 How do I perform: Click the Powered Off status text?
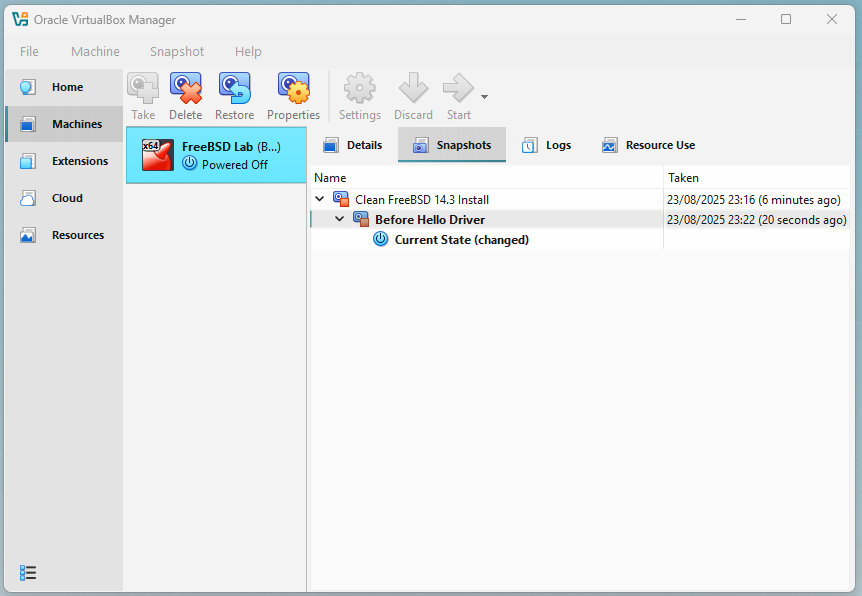235,164
